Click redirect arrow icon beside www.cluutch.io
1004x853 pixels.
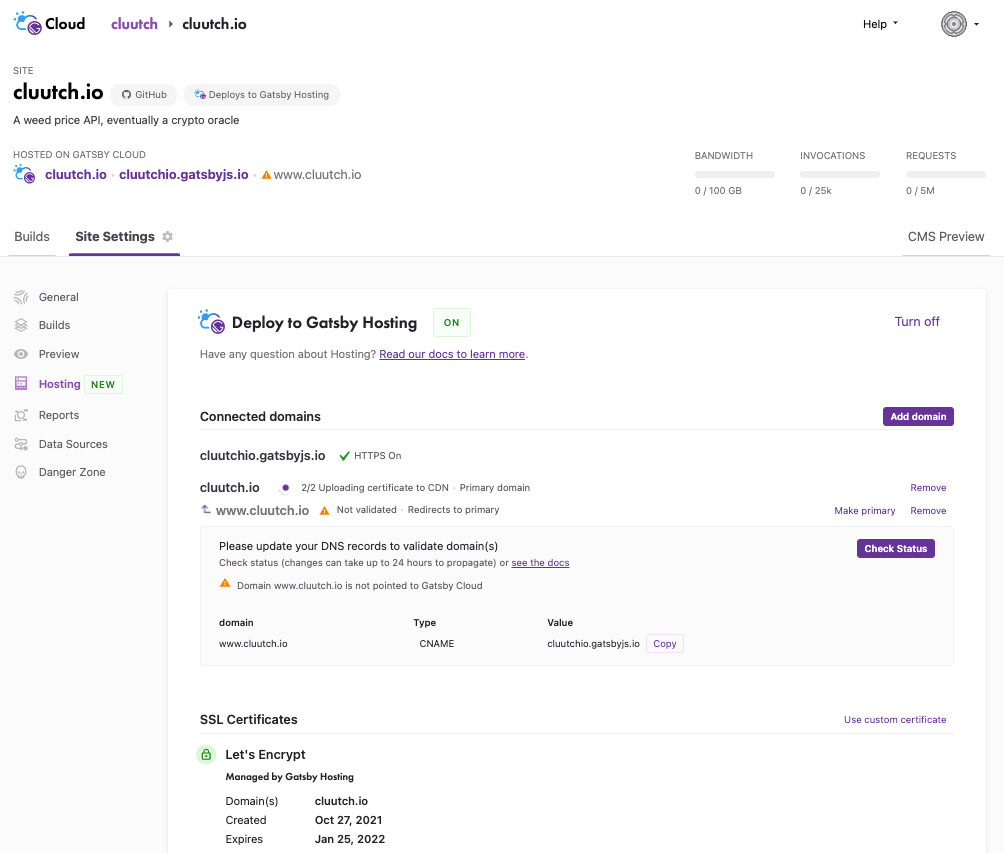206,509
